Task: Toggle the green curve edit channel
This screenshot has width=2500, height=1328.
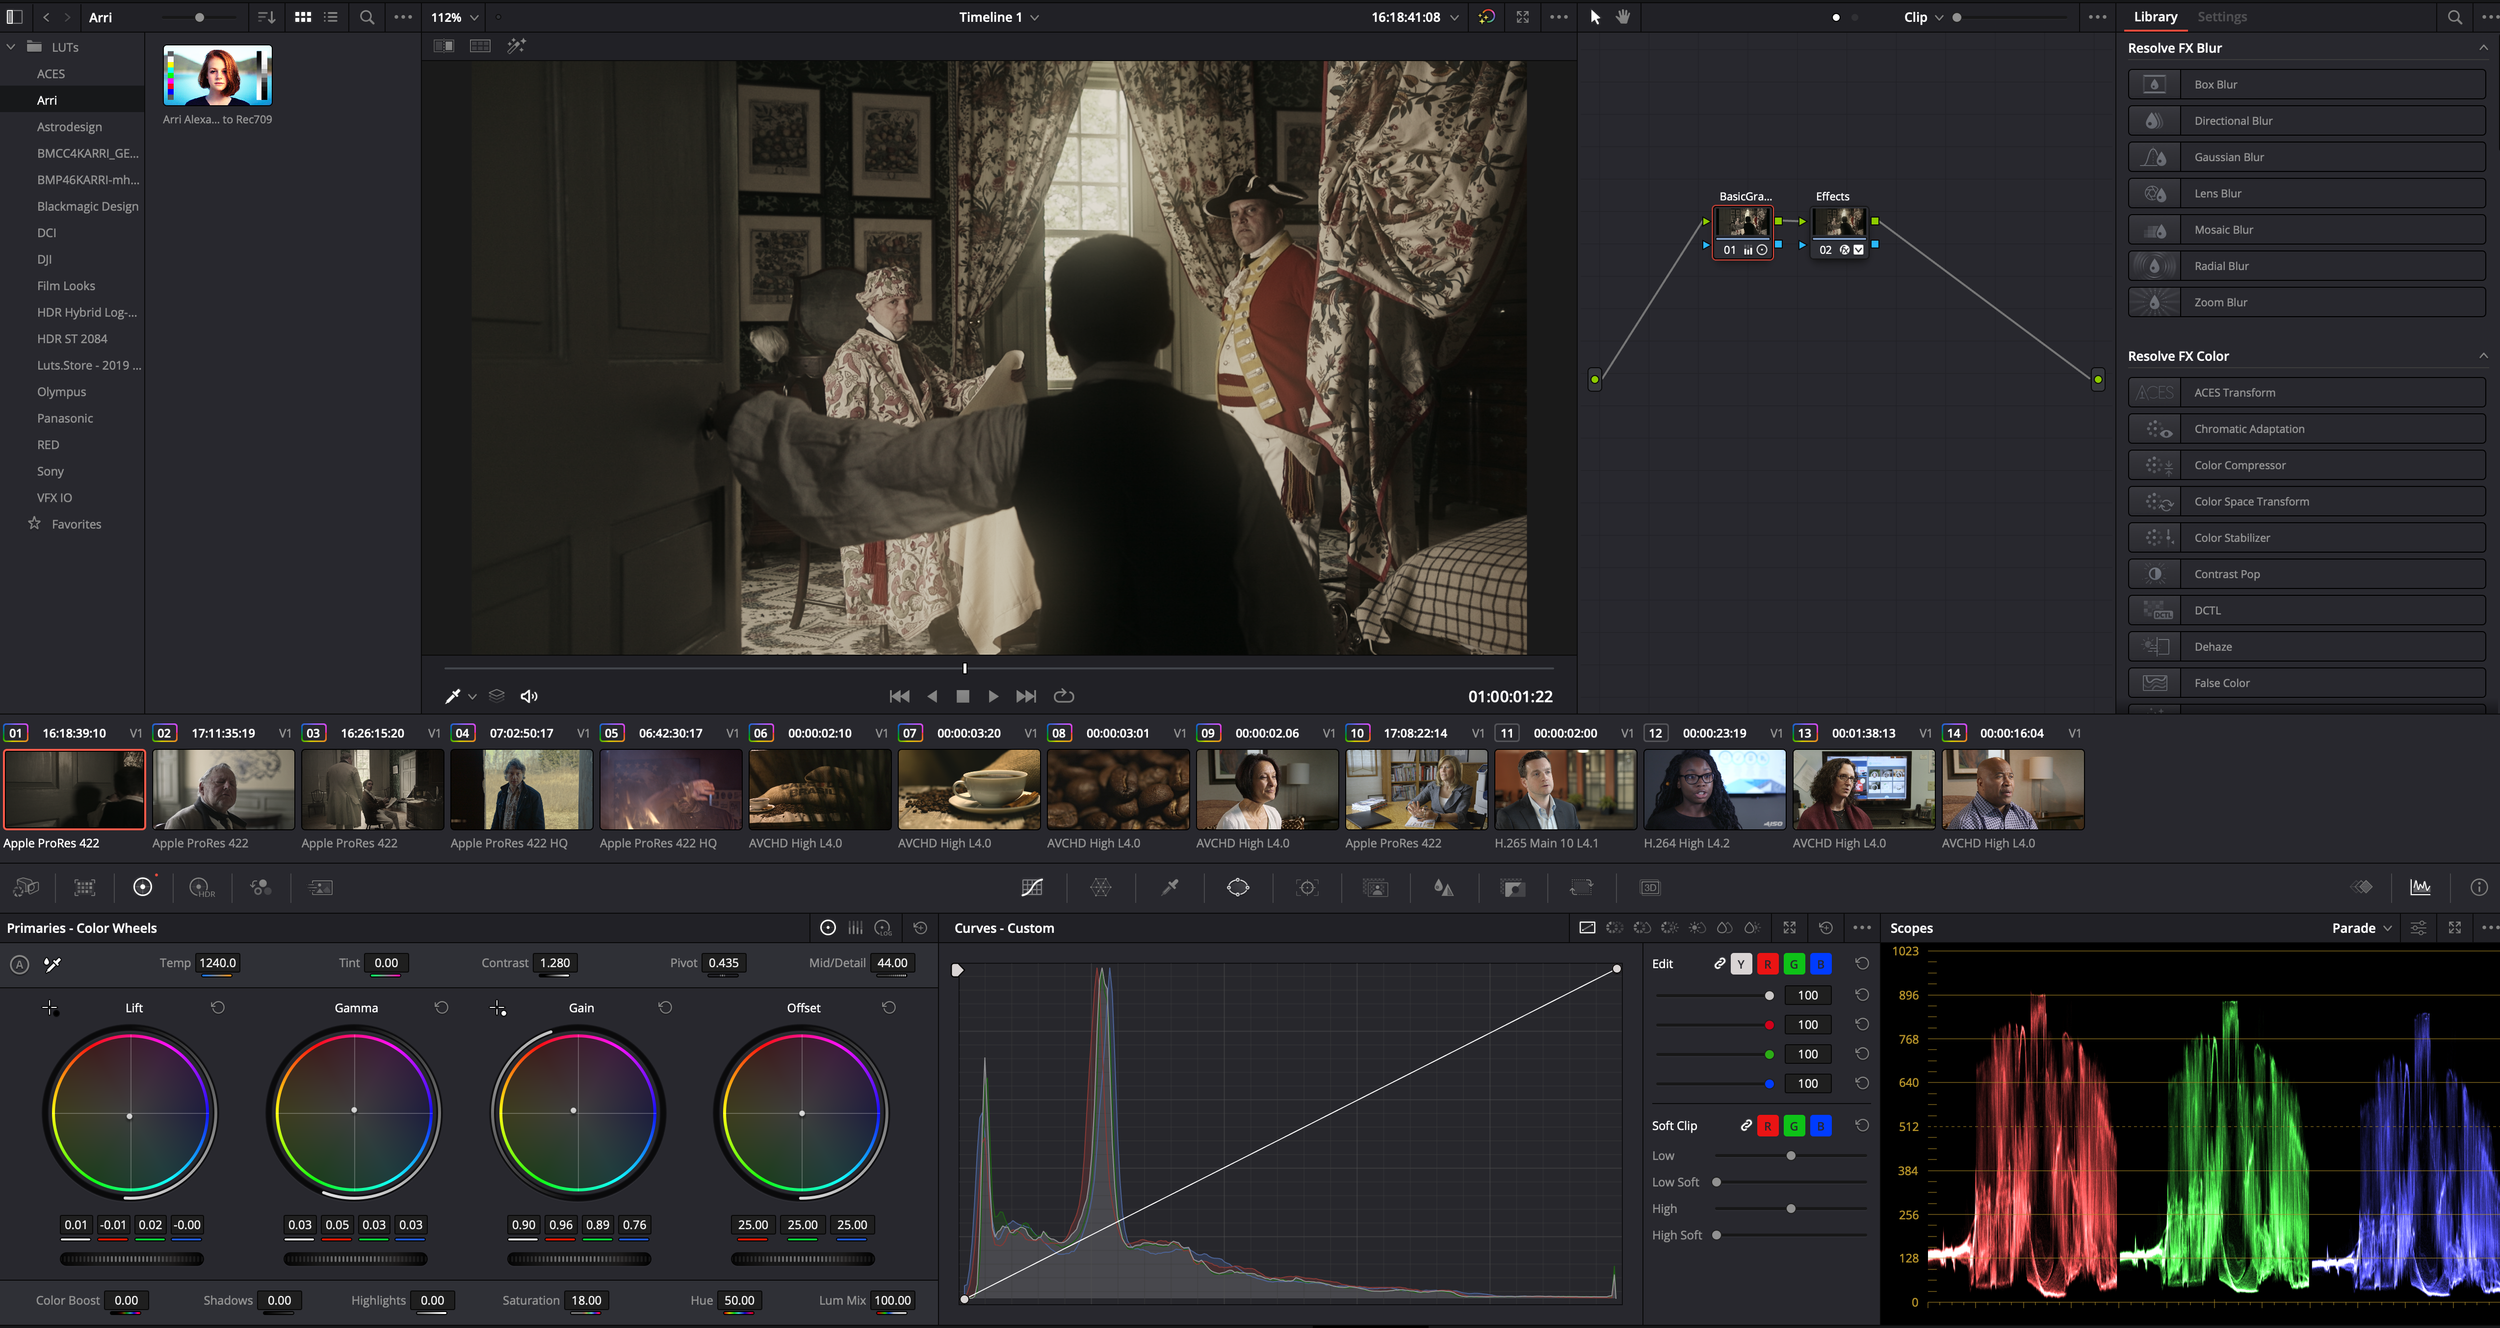Action: (x=1794, y=964)
